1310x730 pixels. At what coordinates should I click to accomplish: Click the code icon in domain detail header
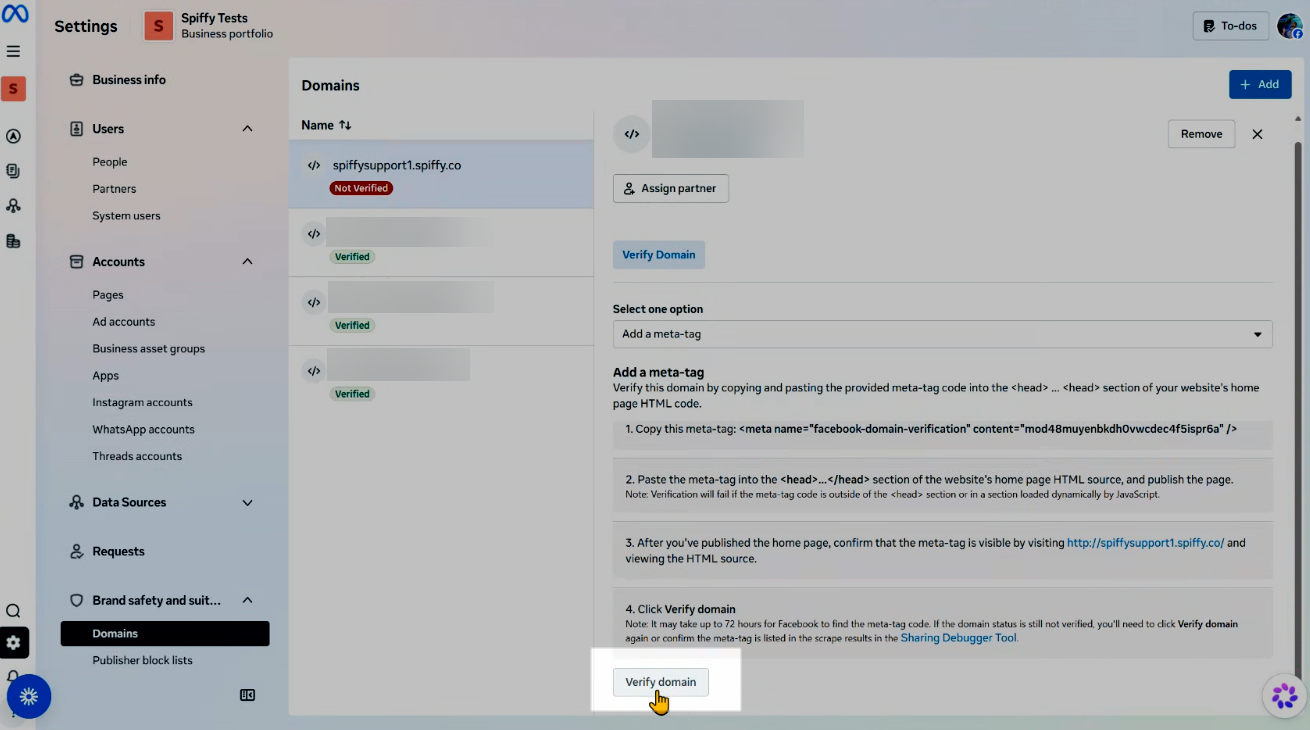pos(632,134)
